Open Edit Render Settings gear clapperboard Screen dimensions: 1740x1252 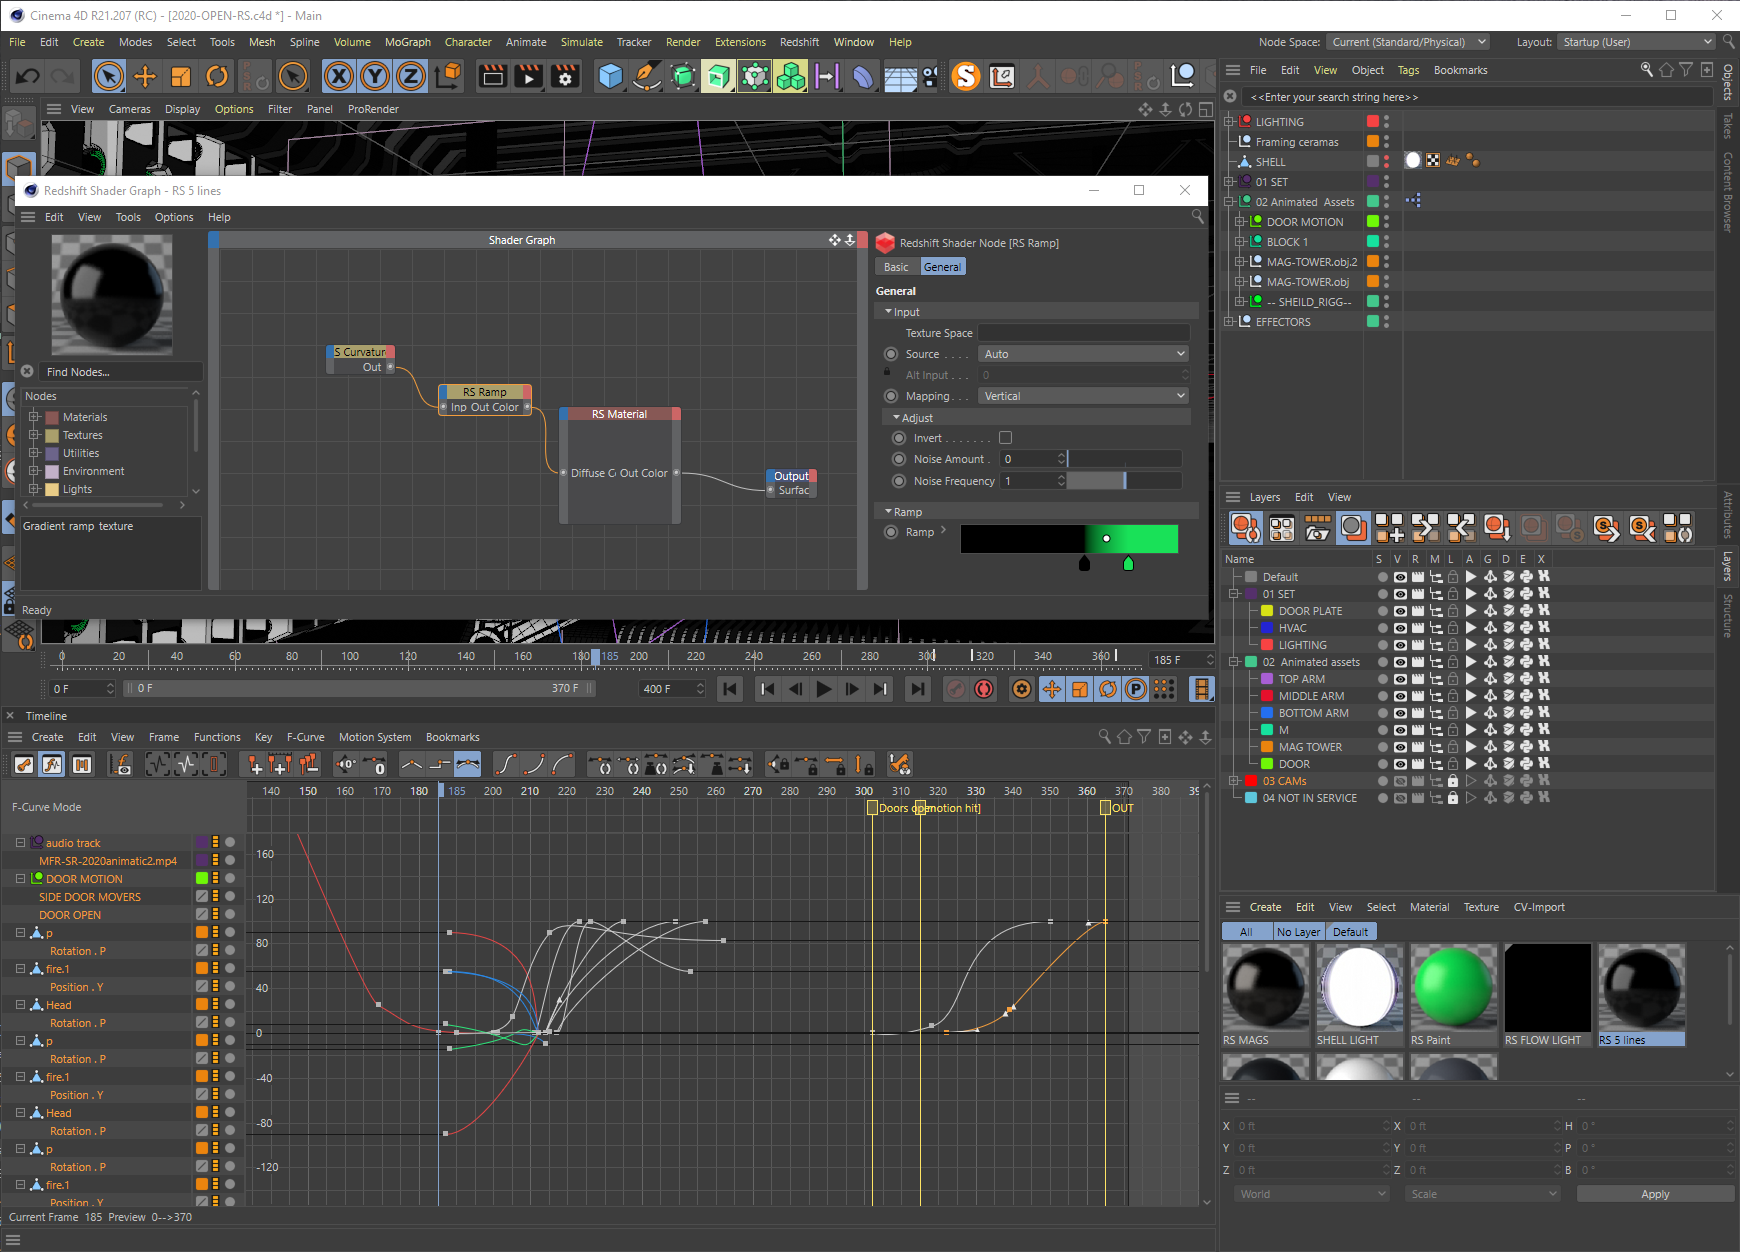point(565,76)
